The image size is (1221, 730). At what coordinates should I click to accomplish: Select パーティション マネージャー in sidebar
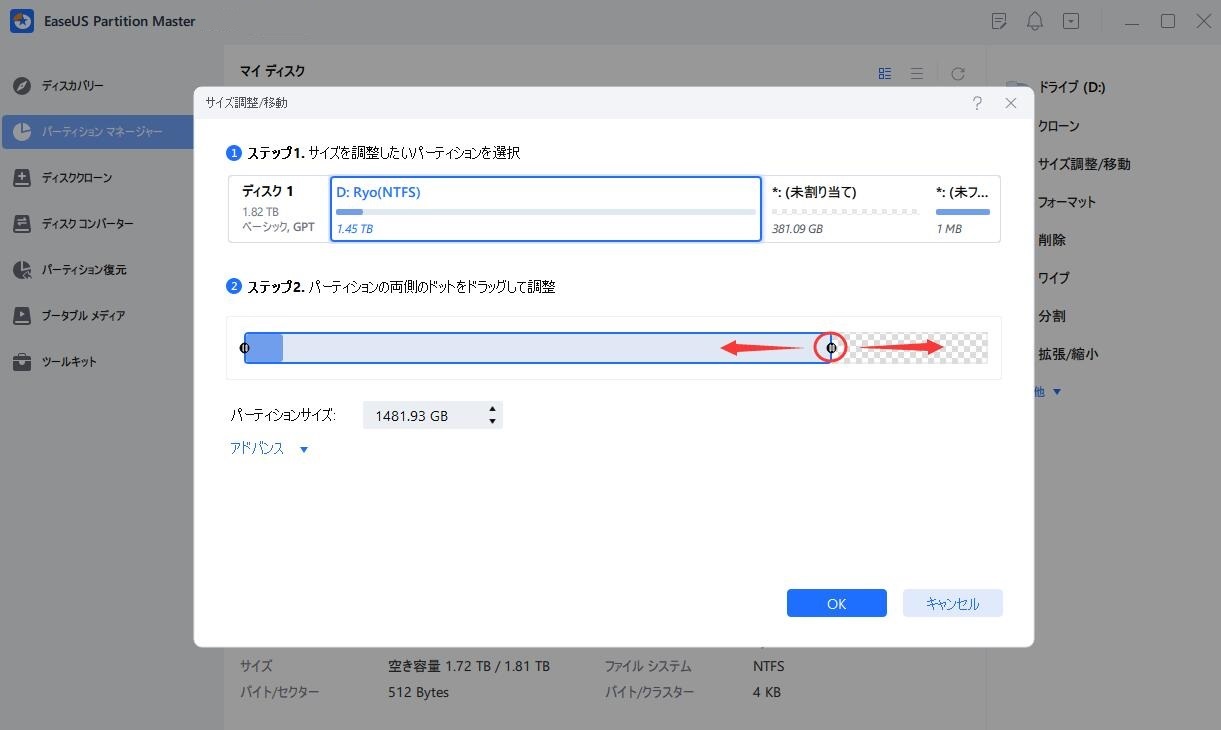click(x=95, y=131)
